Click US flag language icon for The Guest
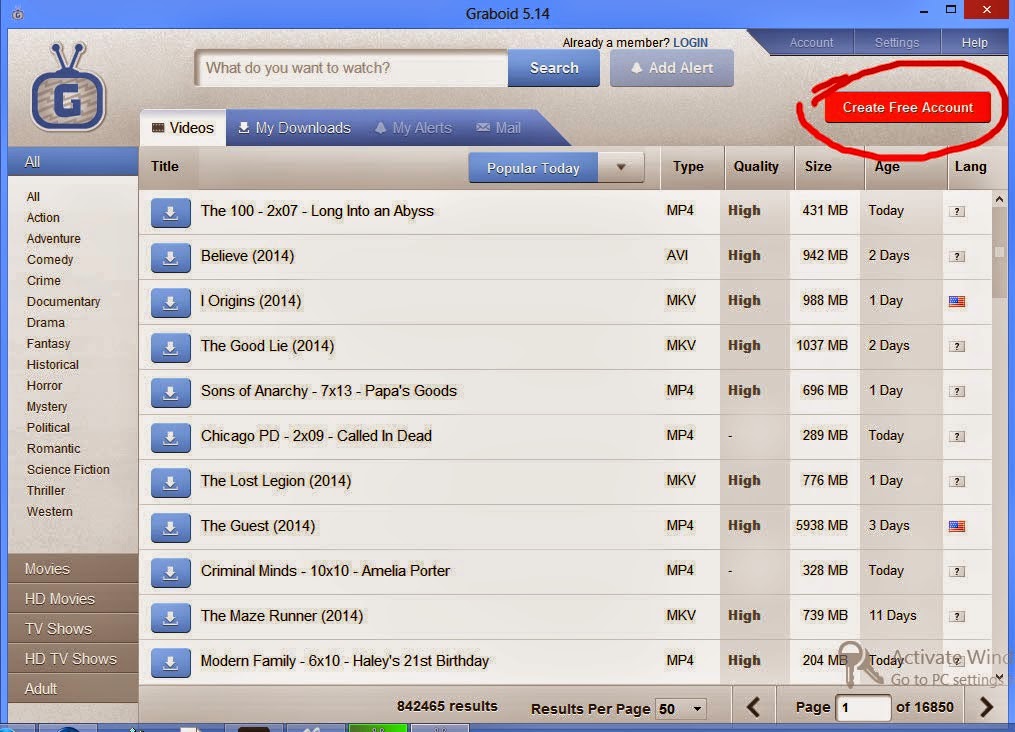 click(957, 526)
